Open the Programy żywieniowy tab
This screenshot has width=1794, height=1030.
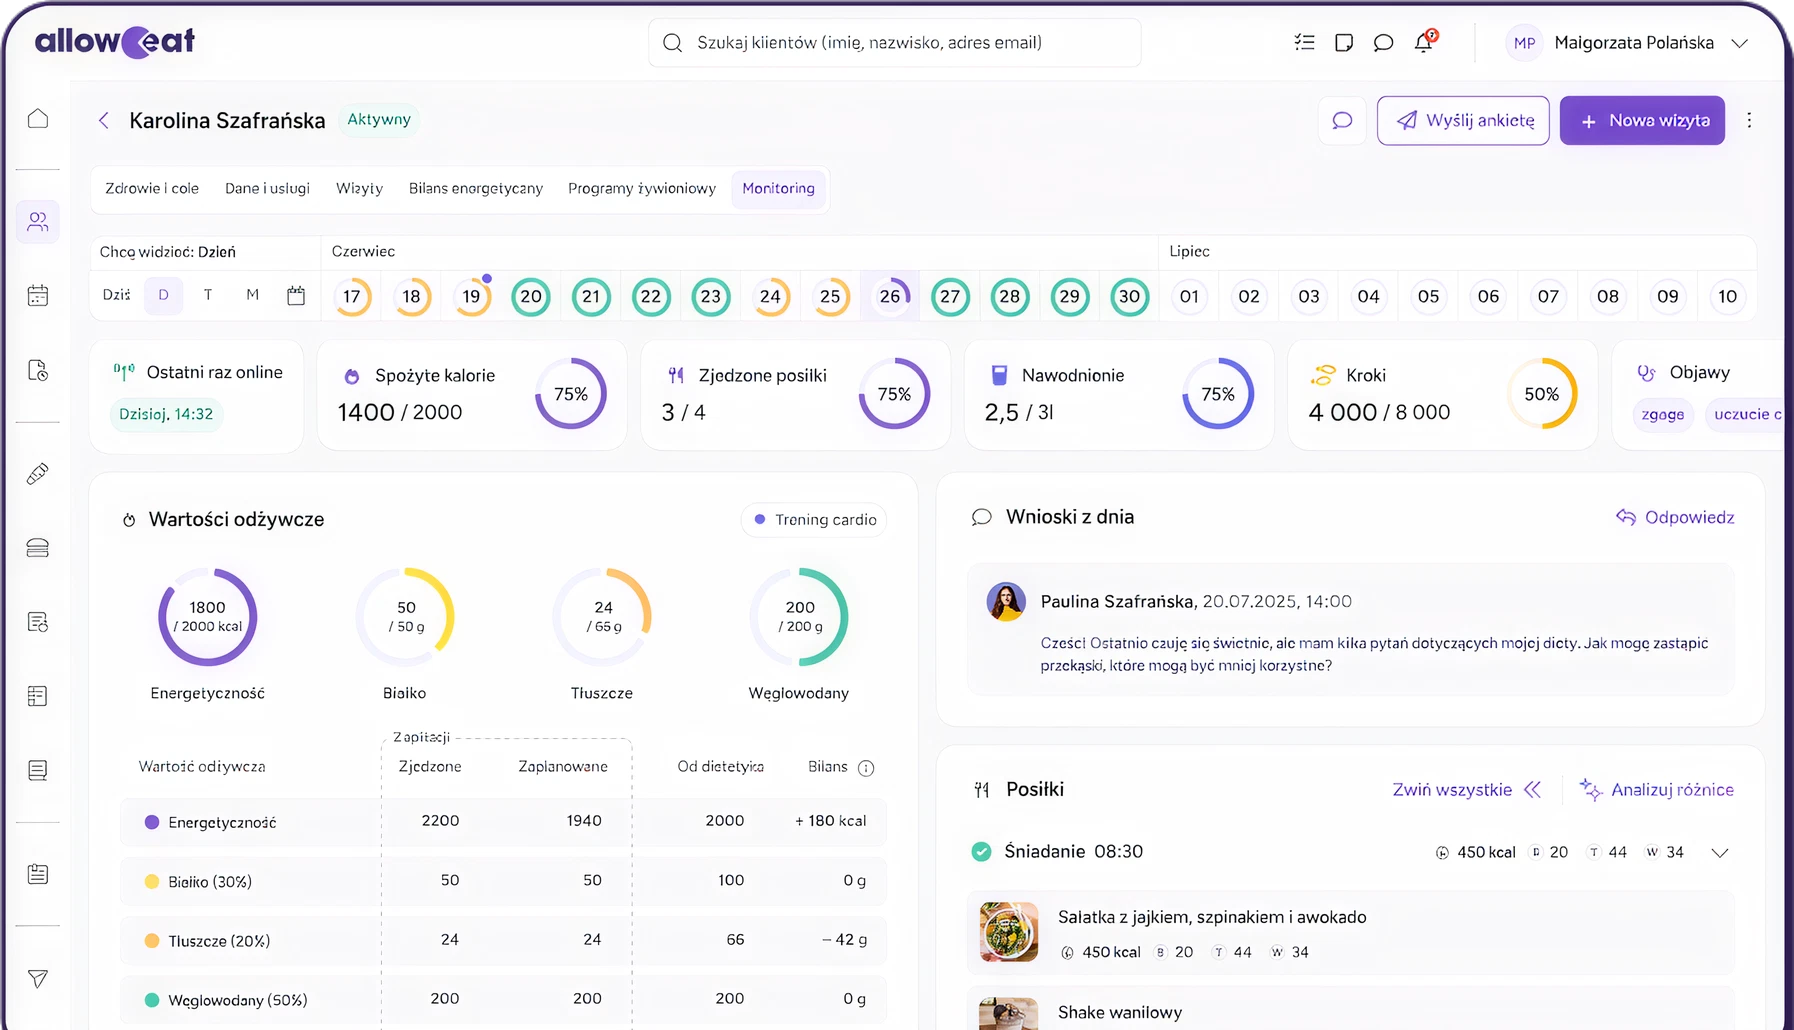(x=641, y=188)
